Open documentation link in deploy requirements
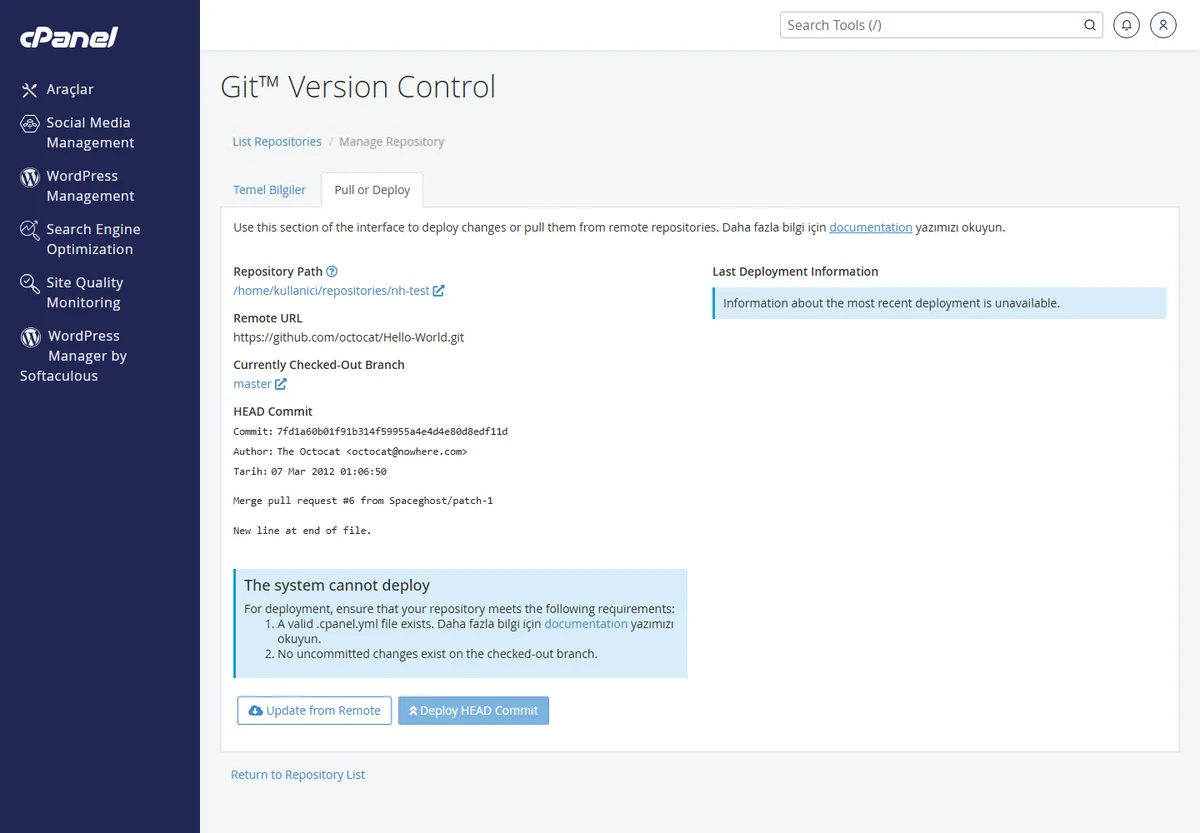Image resolution: width=1200 pixels, height=833 pixels. [586, 623]
